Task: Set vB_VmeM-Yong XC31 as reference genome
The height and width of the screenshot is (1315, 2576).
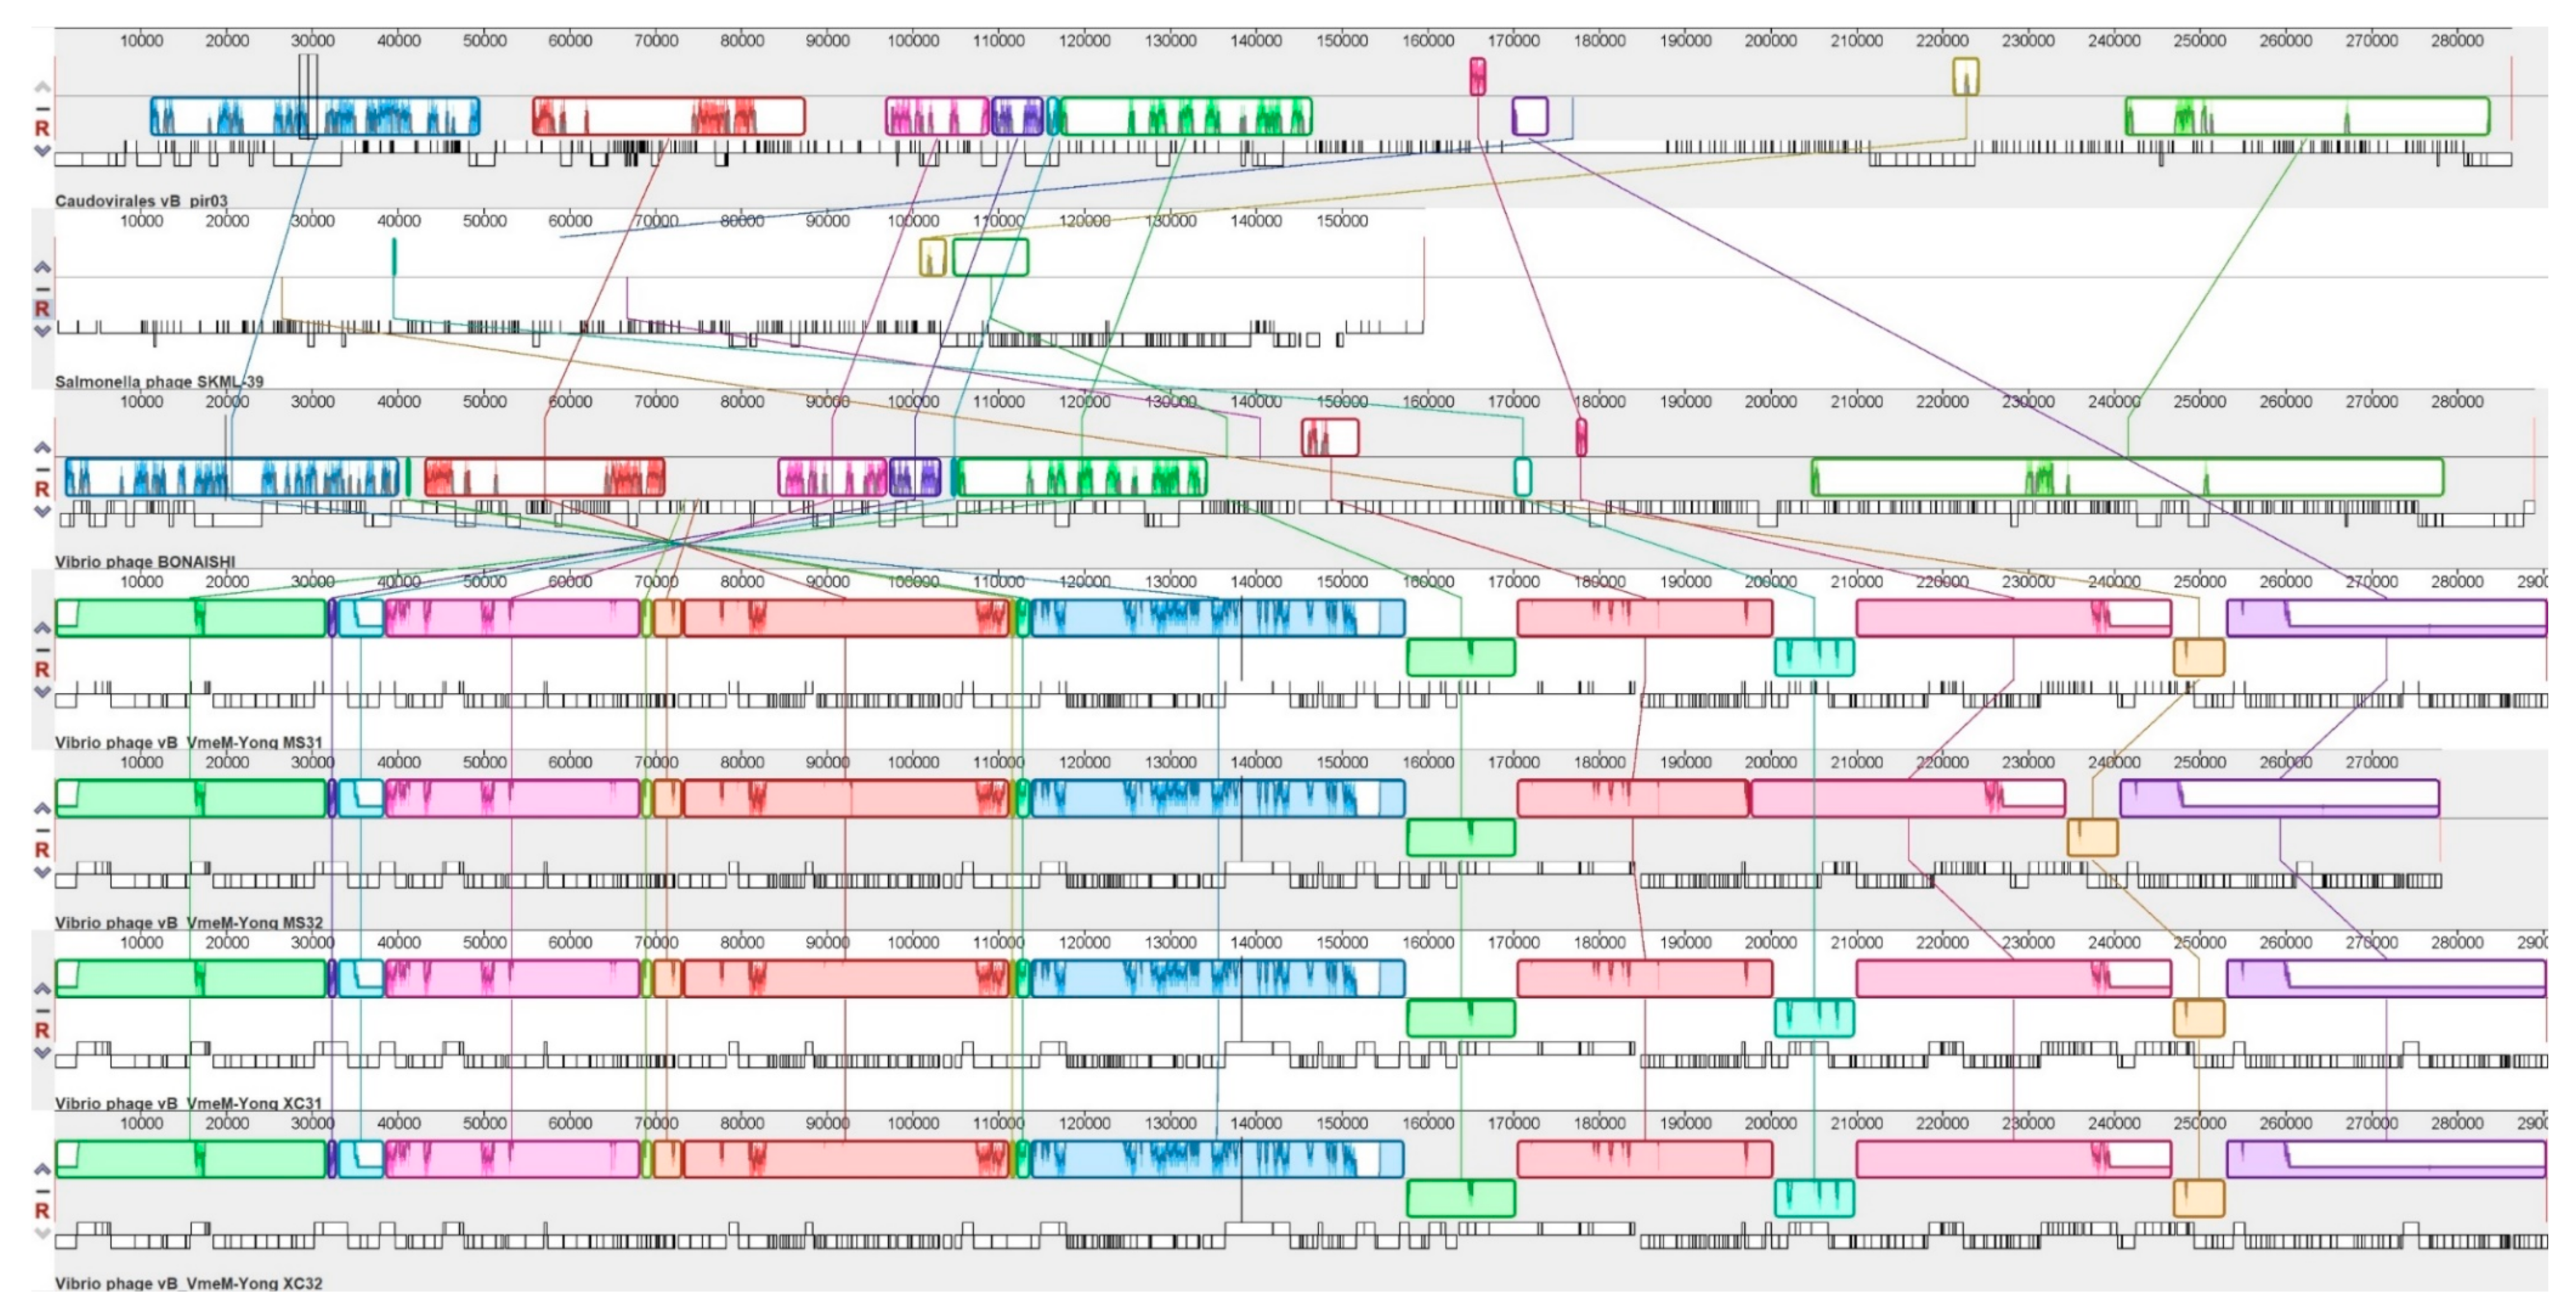Action: [x=42, y=1030]
